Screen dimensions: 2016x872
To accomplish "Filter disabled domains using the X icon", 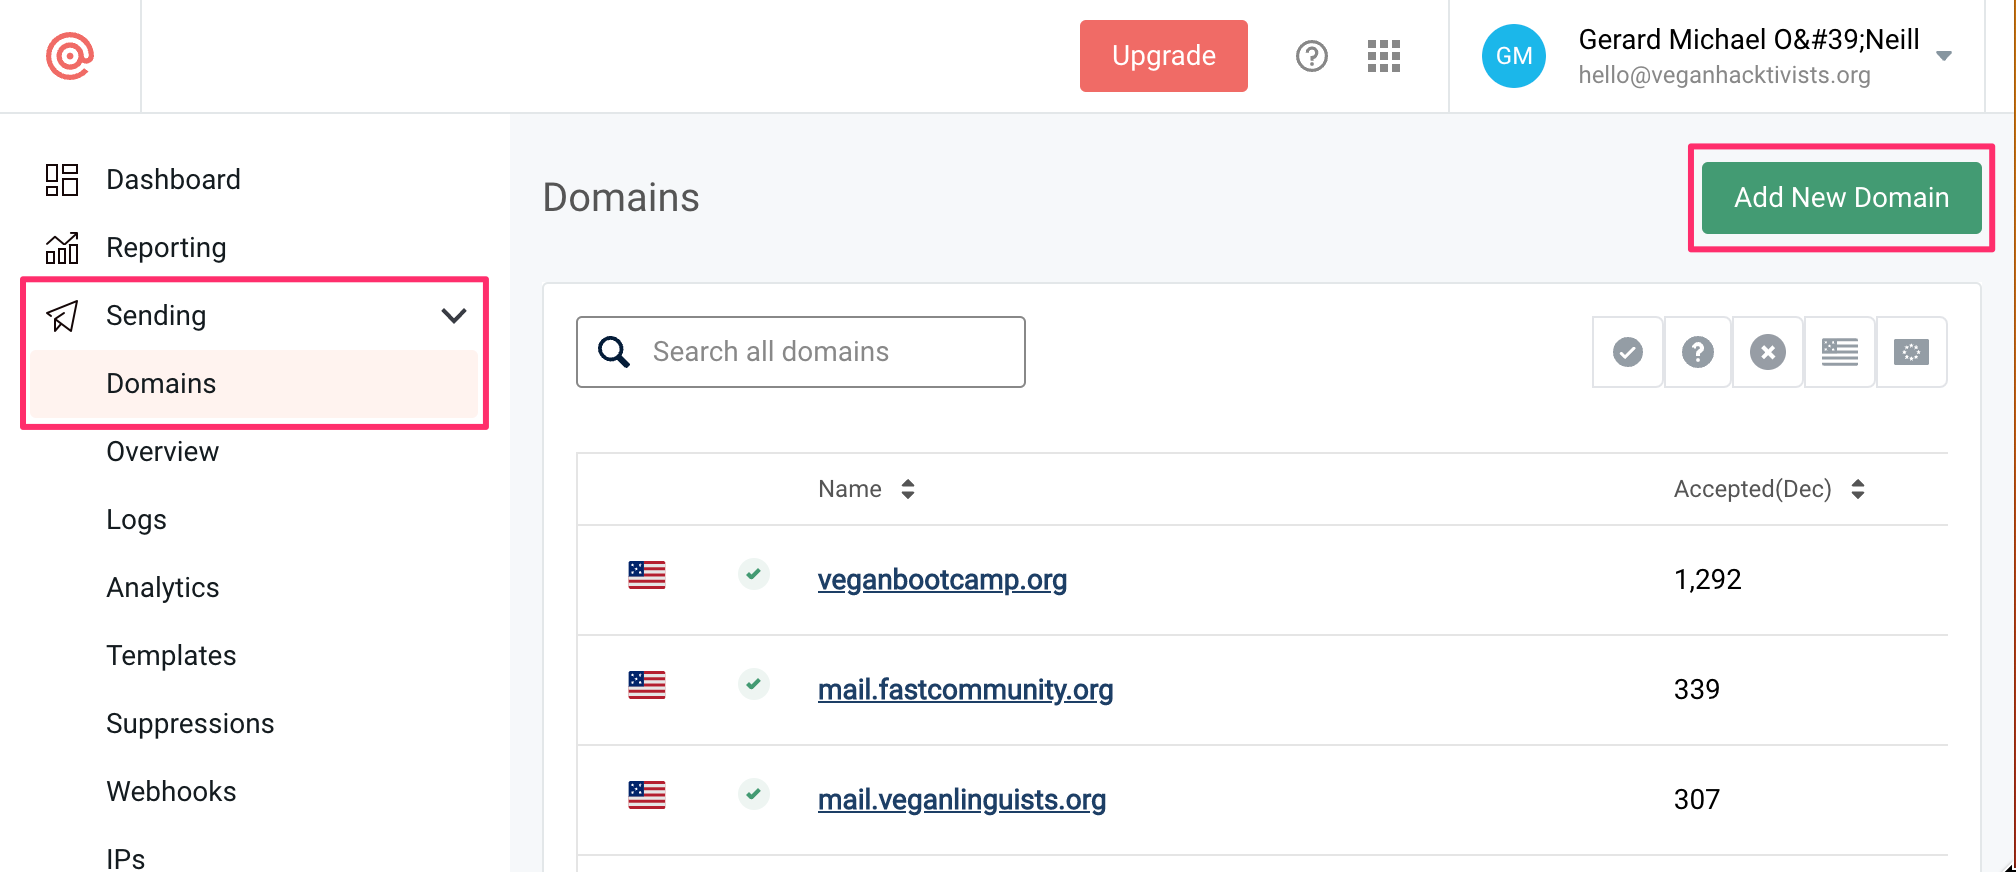I will pyautogui.click(x=1767, y=352).
